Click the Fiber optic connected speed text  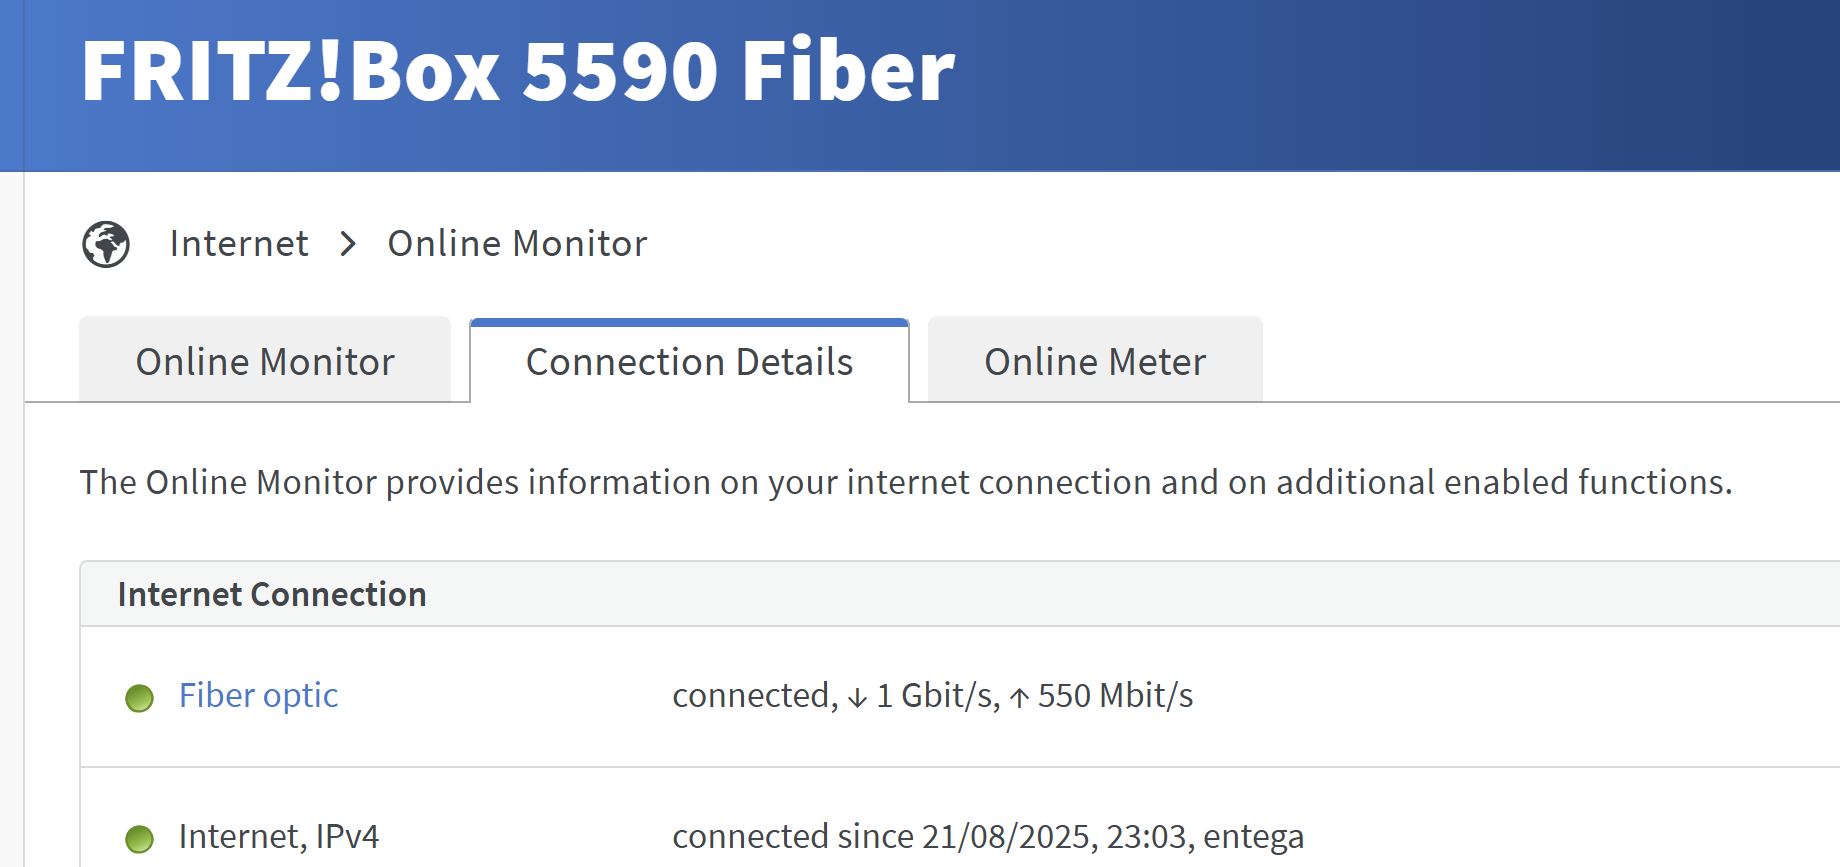click(933, 695)
